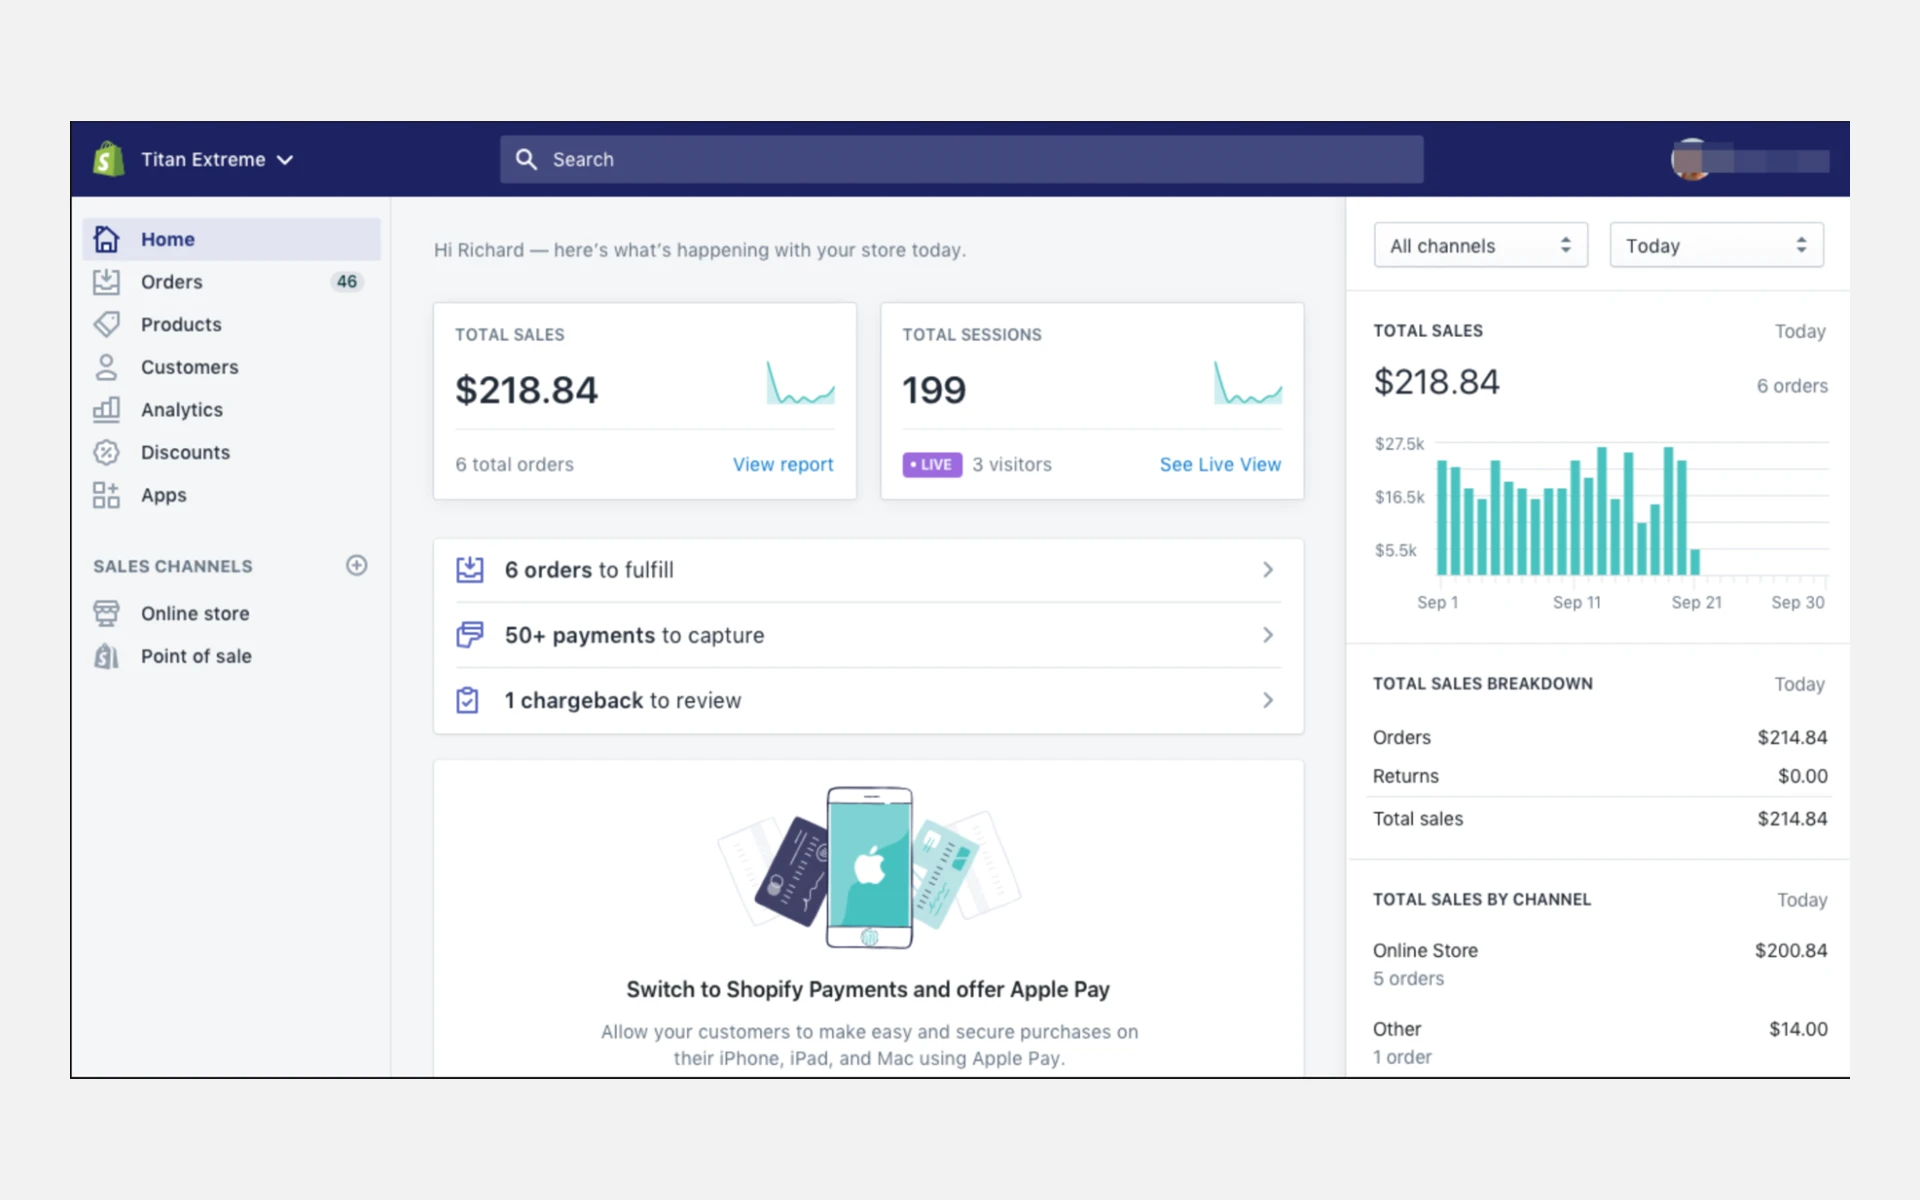
Task: Open the Orders inbox icon in sidebar
Action: pyautogui.click(x=106, y=282)
